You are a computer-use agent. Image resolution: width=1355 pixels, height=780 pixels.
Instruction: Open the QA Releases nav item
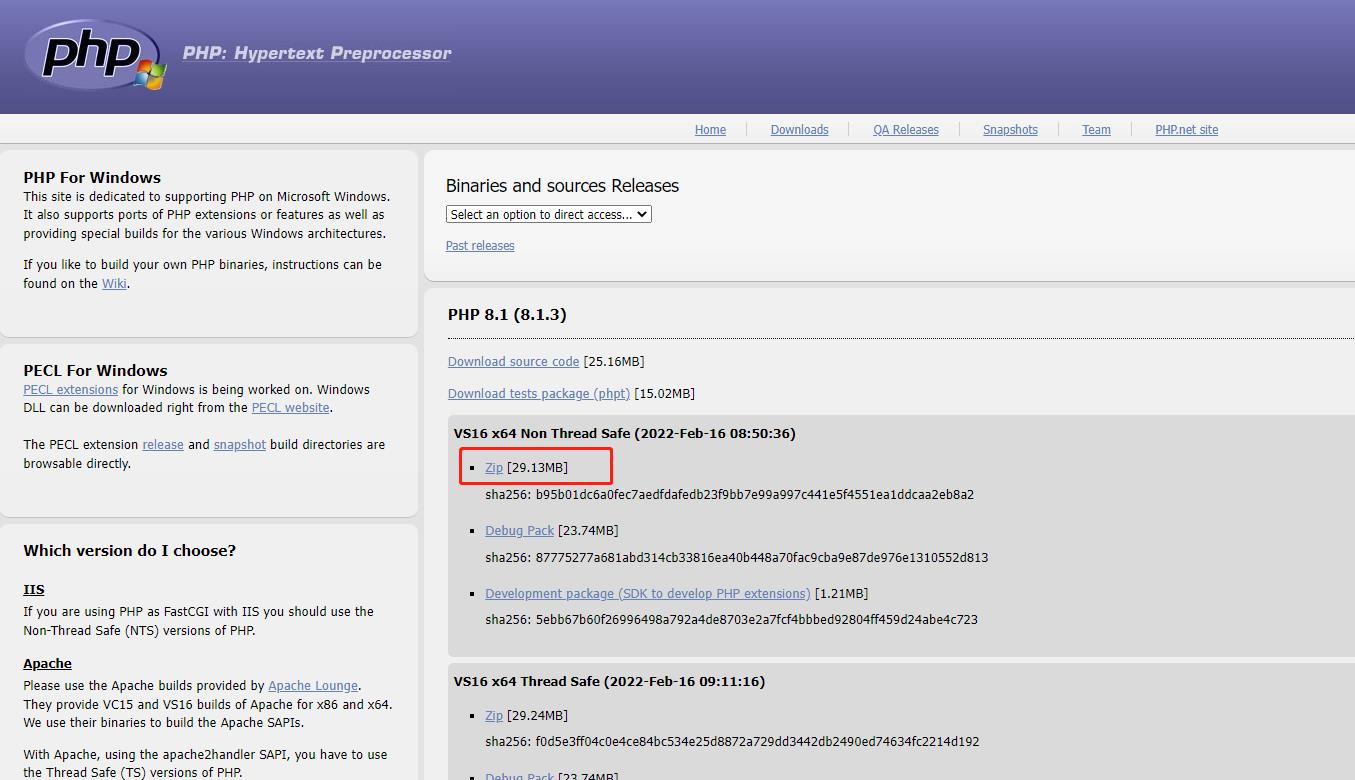click(x=906, y=130)
